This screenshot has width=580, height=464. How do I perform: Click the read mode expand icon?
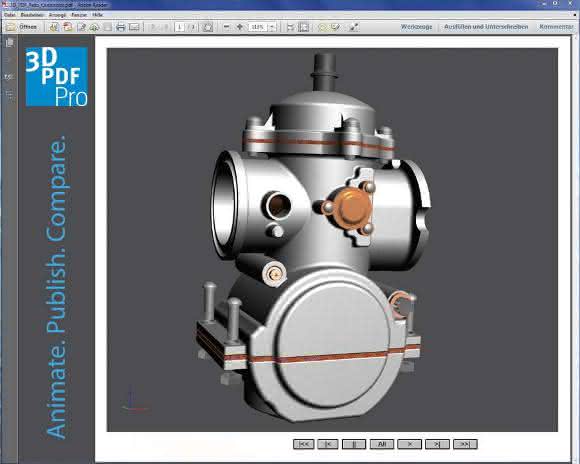click(x=354, y=27)
